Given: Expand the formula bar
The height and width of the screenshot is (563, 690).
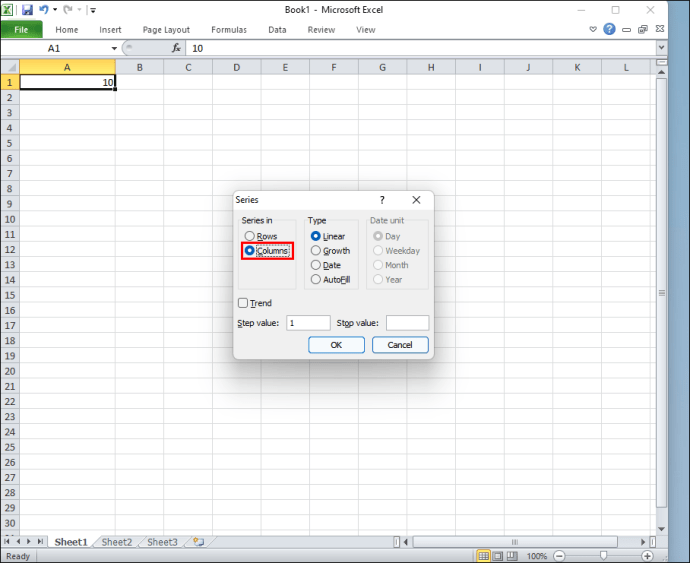Looking at the screenshot, I should coord(661,48).
